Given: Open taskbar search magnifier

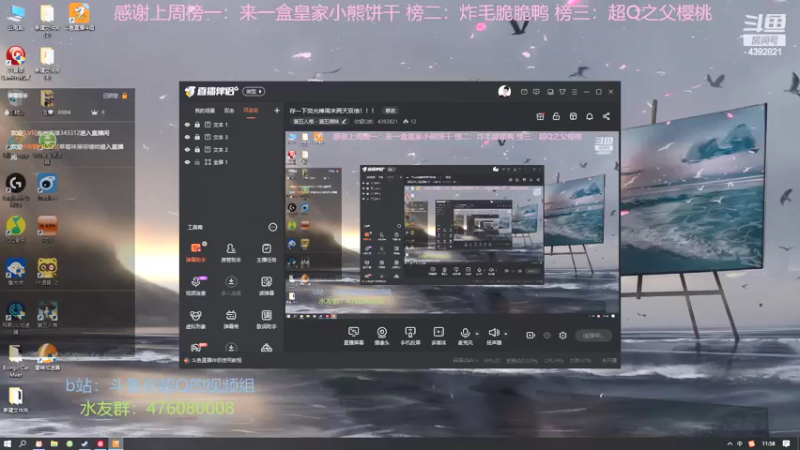Looking at the screenshot, I should pos(22,444).
